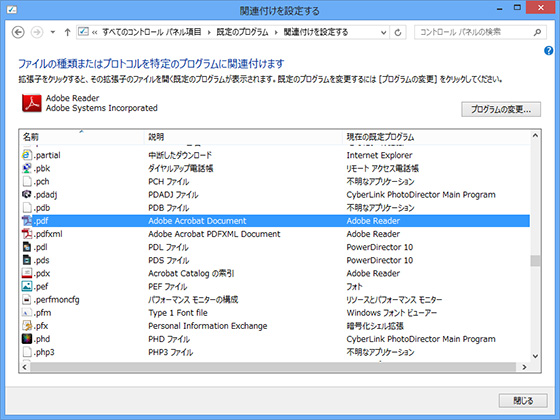This screenshot has width=560, height=420.
Task: Sort by 現在の既定プログラム column header
Action: point(436,137)
